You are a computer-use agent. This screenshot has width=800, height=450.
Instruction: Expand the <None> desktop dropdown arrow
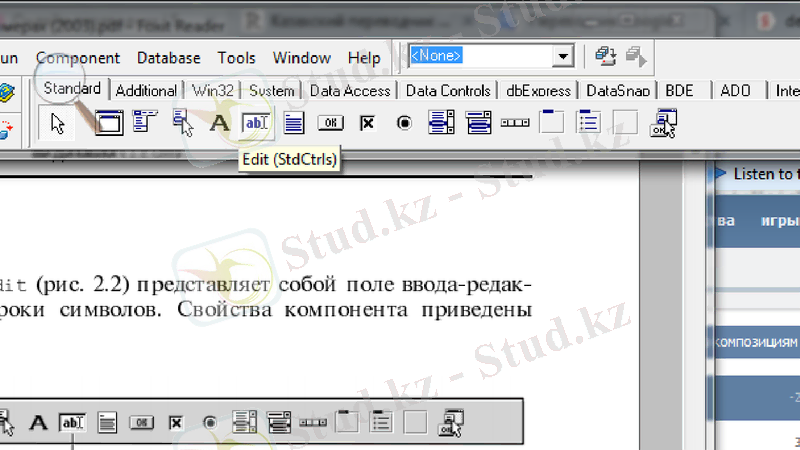(563, 56)
